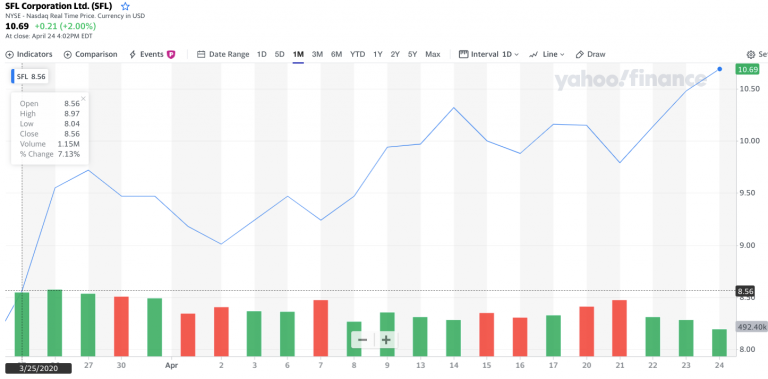Open the Events lightning icon

132,54
